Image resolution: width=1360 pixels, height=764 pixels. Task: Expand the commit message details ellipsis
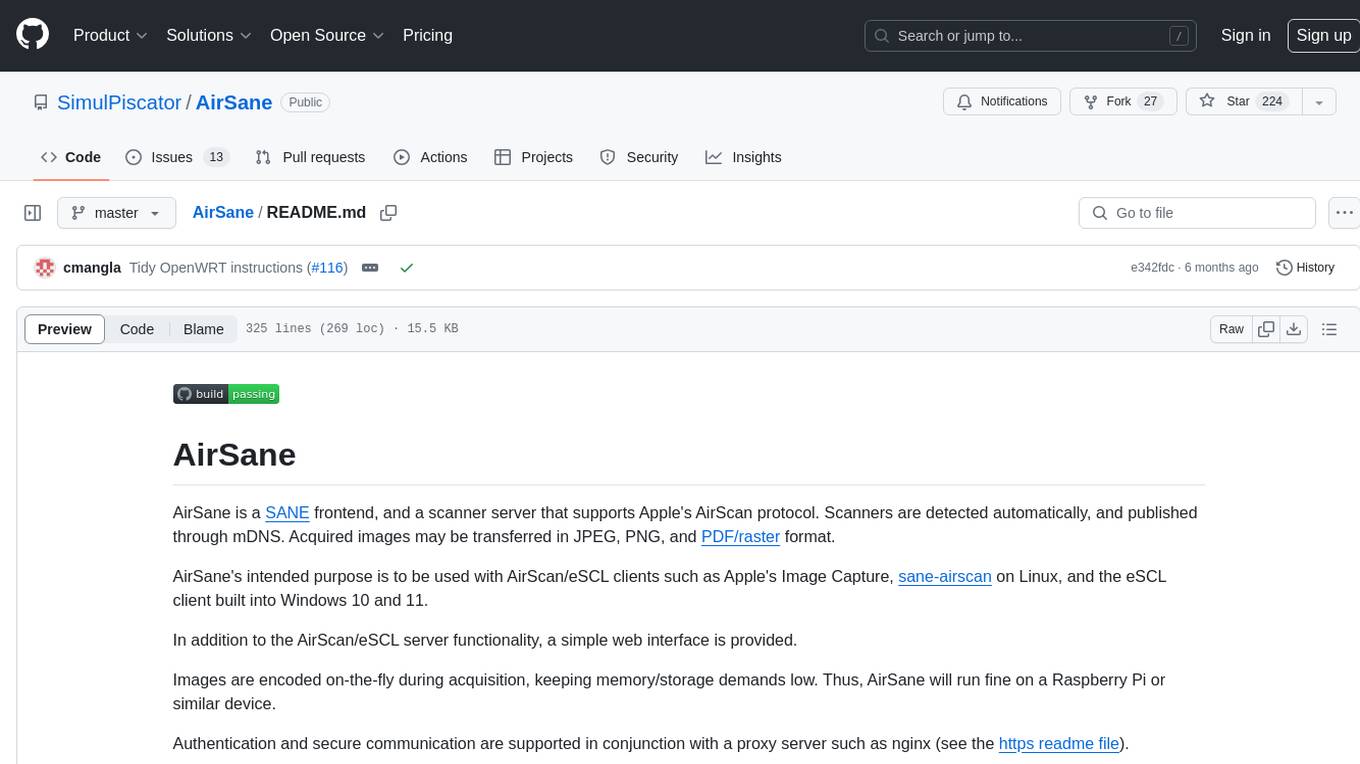point(370,268)
